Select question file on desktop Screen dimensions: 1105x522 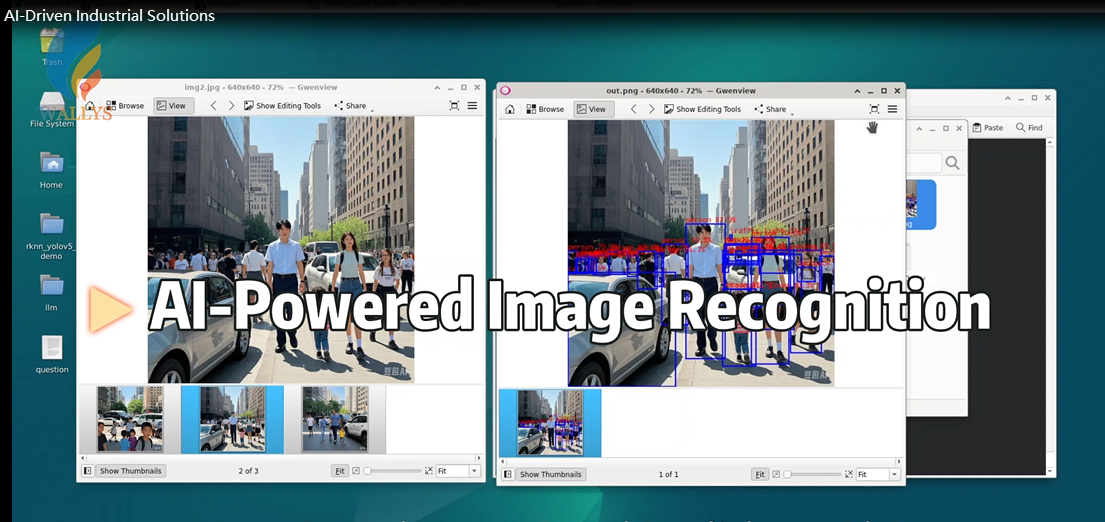(51, 354)
